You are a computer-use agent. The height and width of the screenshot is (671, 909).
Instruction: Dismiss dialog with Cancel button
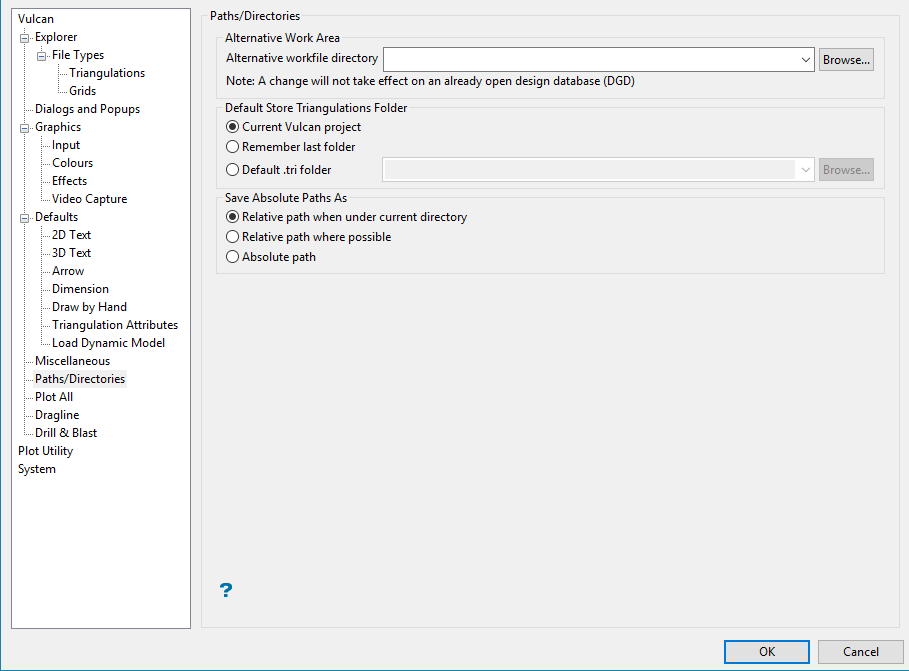tap(860, 652)
